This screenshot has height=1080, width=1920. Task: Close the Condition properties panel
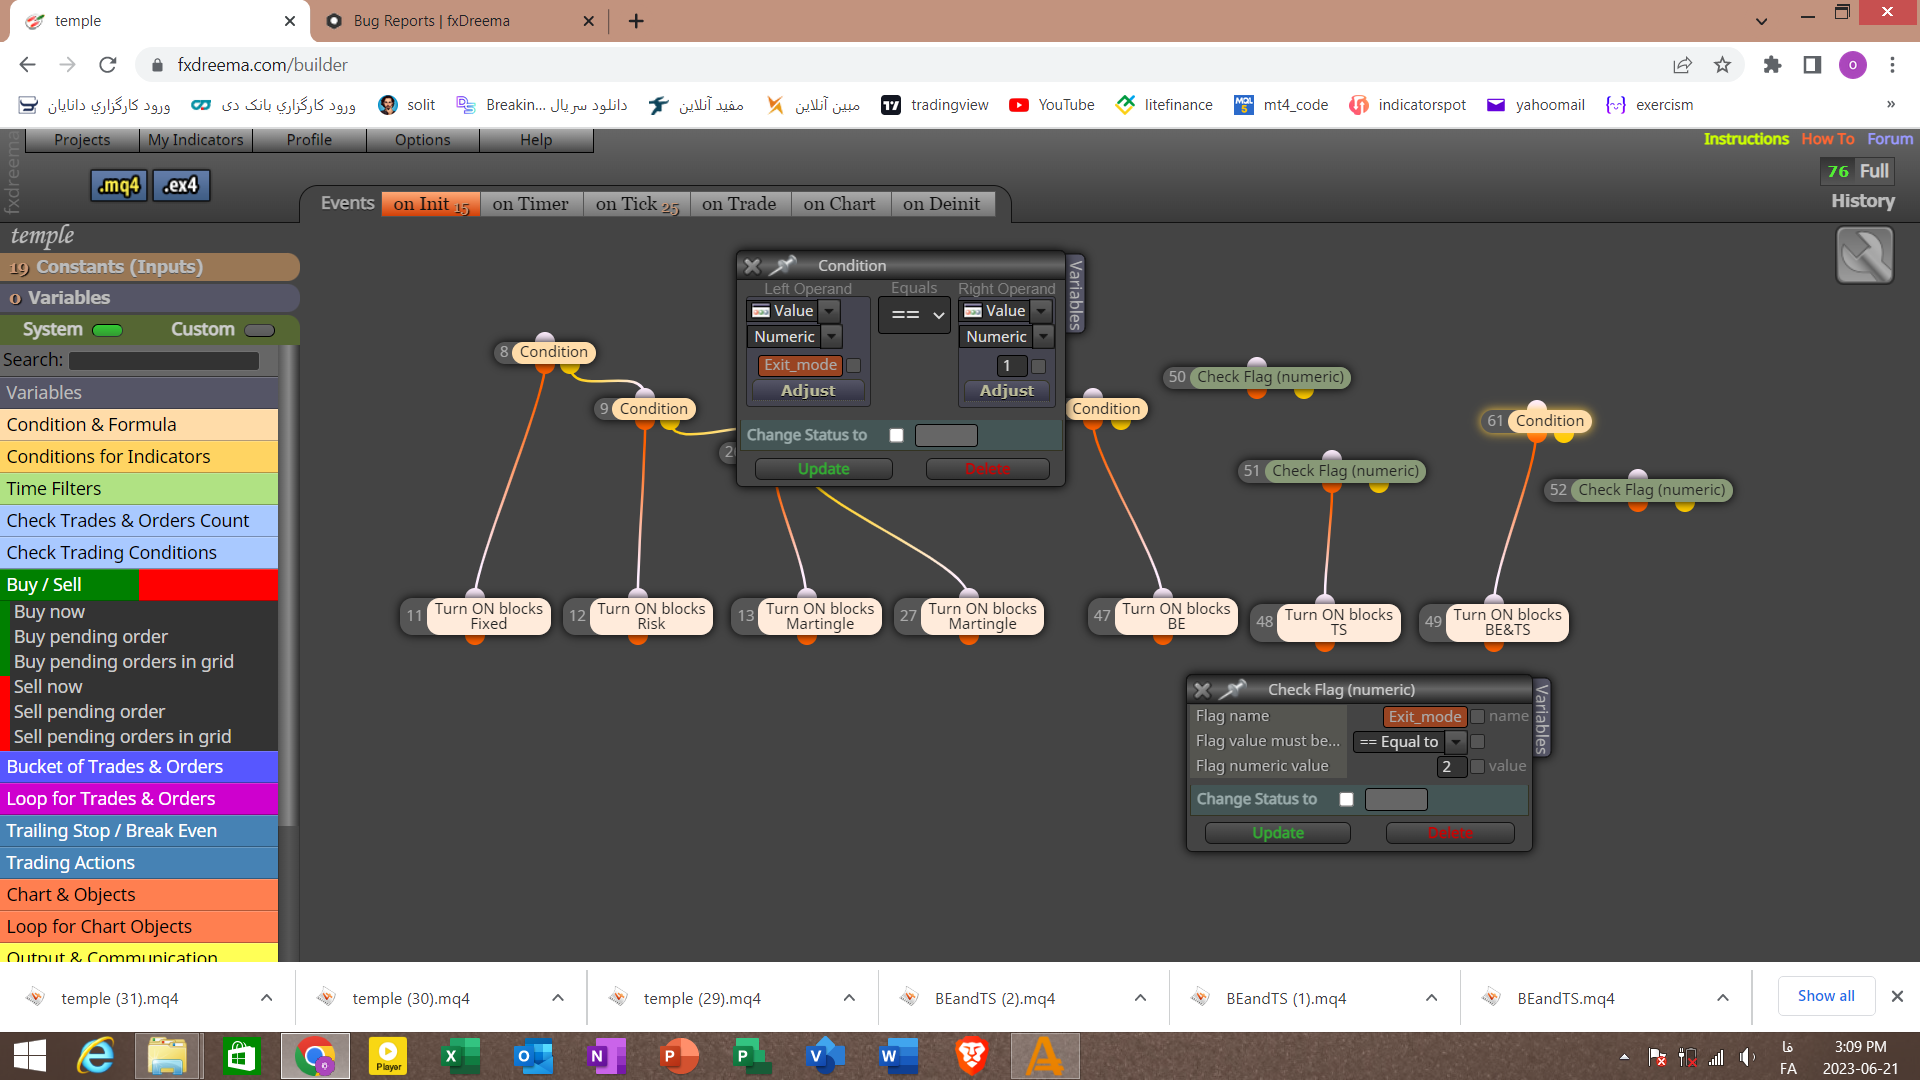pyautogui.click(x=752, y=266)
